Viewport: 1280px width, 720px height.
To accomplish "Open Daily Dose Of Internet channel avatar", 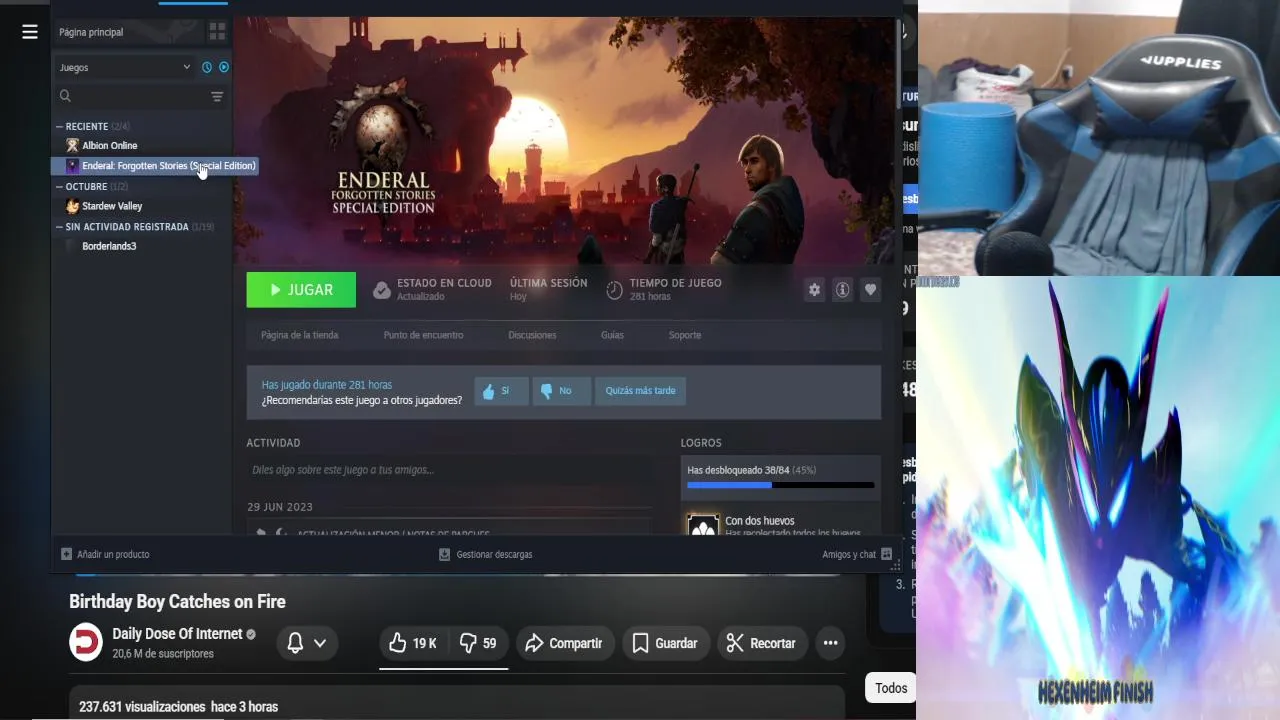I will pos(86,642).
